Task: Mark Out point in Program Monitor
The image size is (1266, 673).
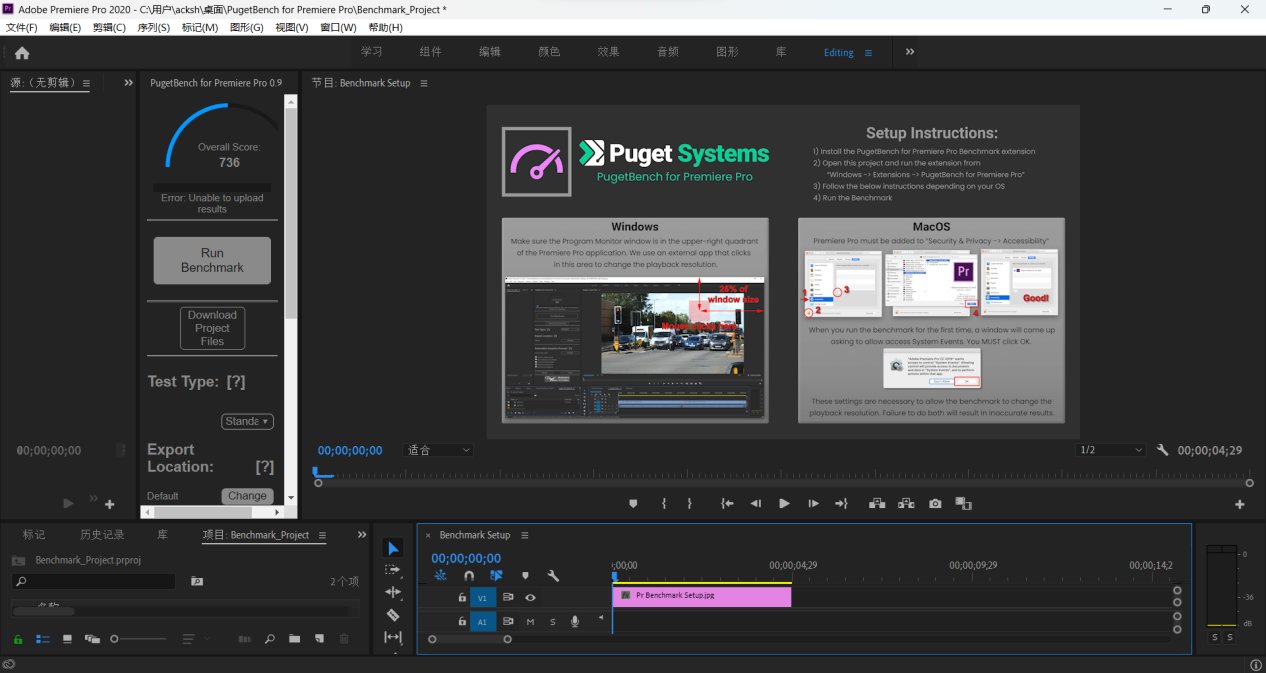Action: click(689, 504)
